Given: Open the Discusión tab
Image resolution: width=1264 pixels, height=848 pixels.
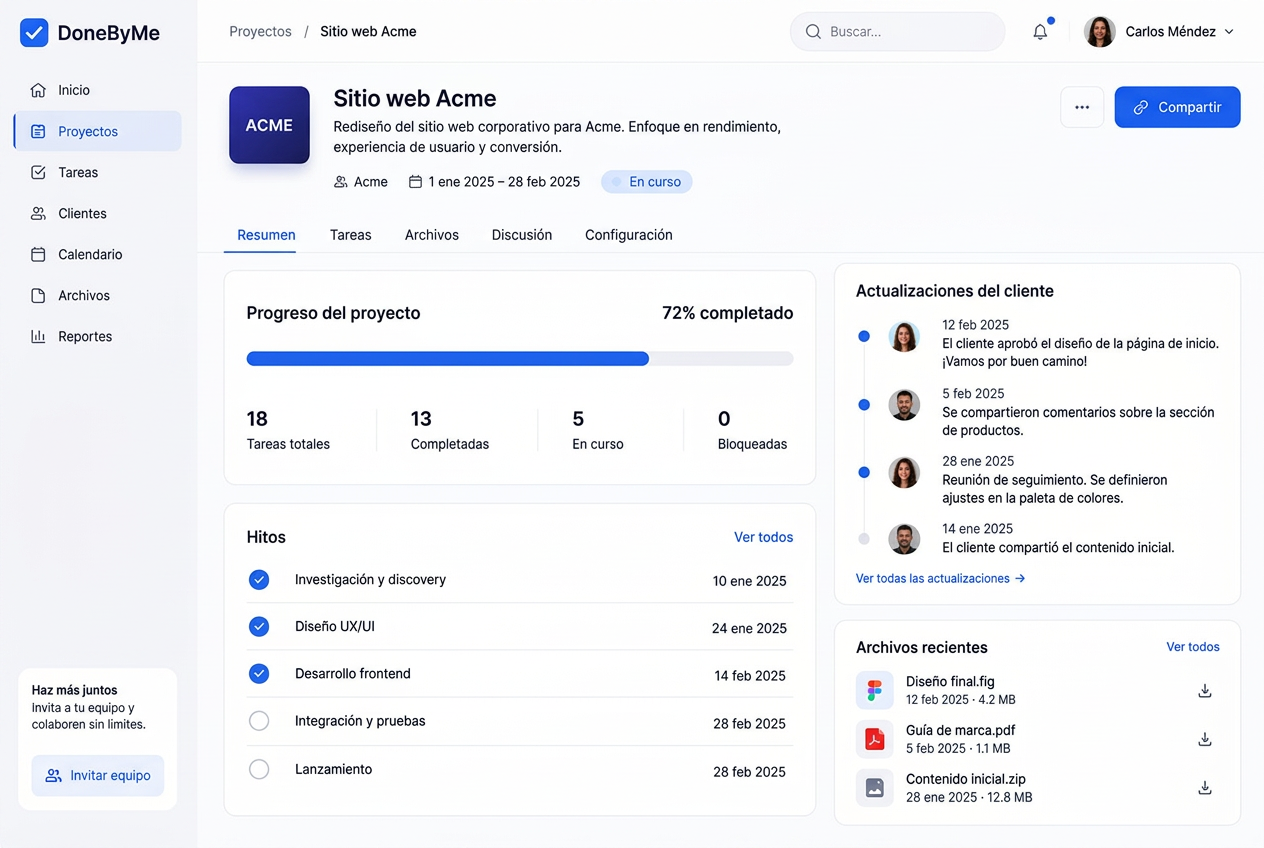Looking at the screenshot, I should tap(522, 235).
